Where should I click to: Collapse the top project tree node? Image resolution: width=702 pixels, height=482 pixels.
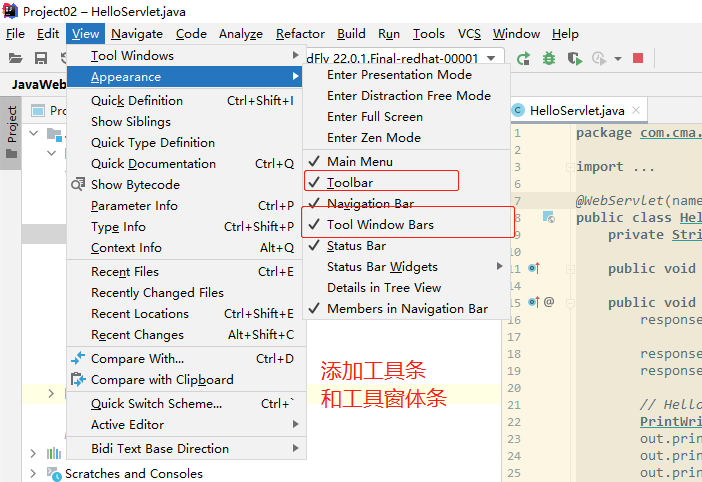click(x=34, y=133)
